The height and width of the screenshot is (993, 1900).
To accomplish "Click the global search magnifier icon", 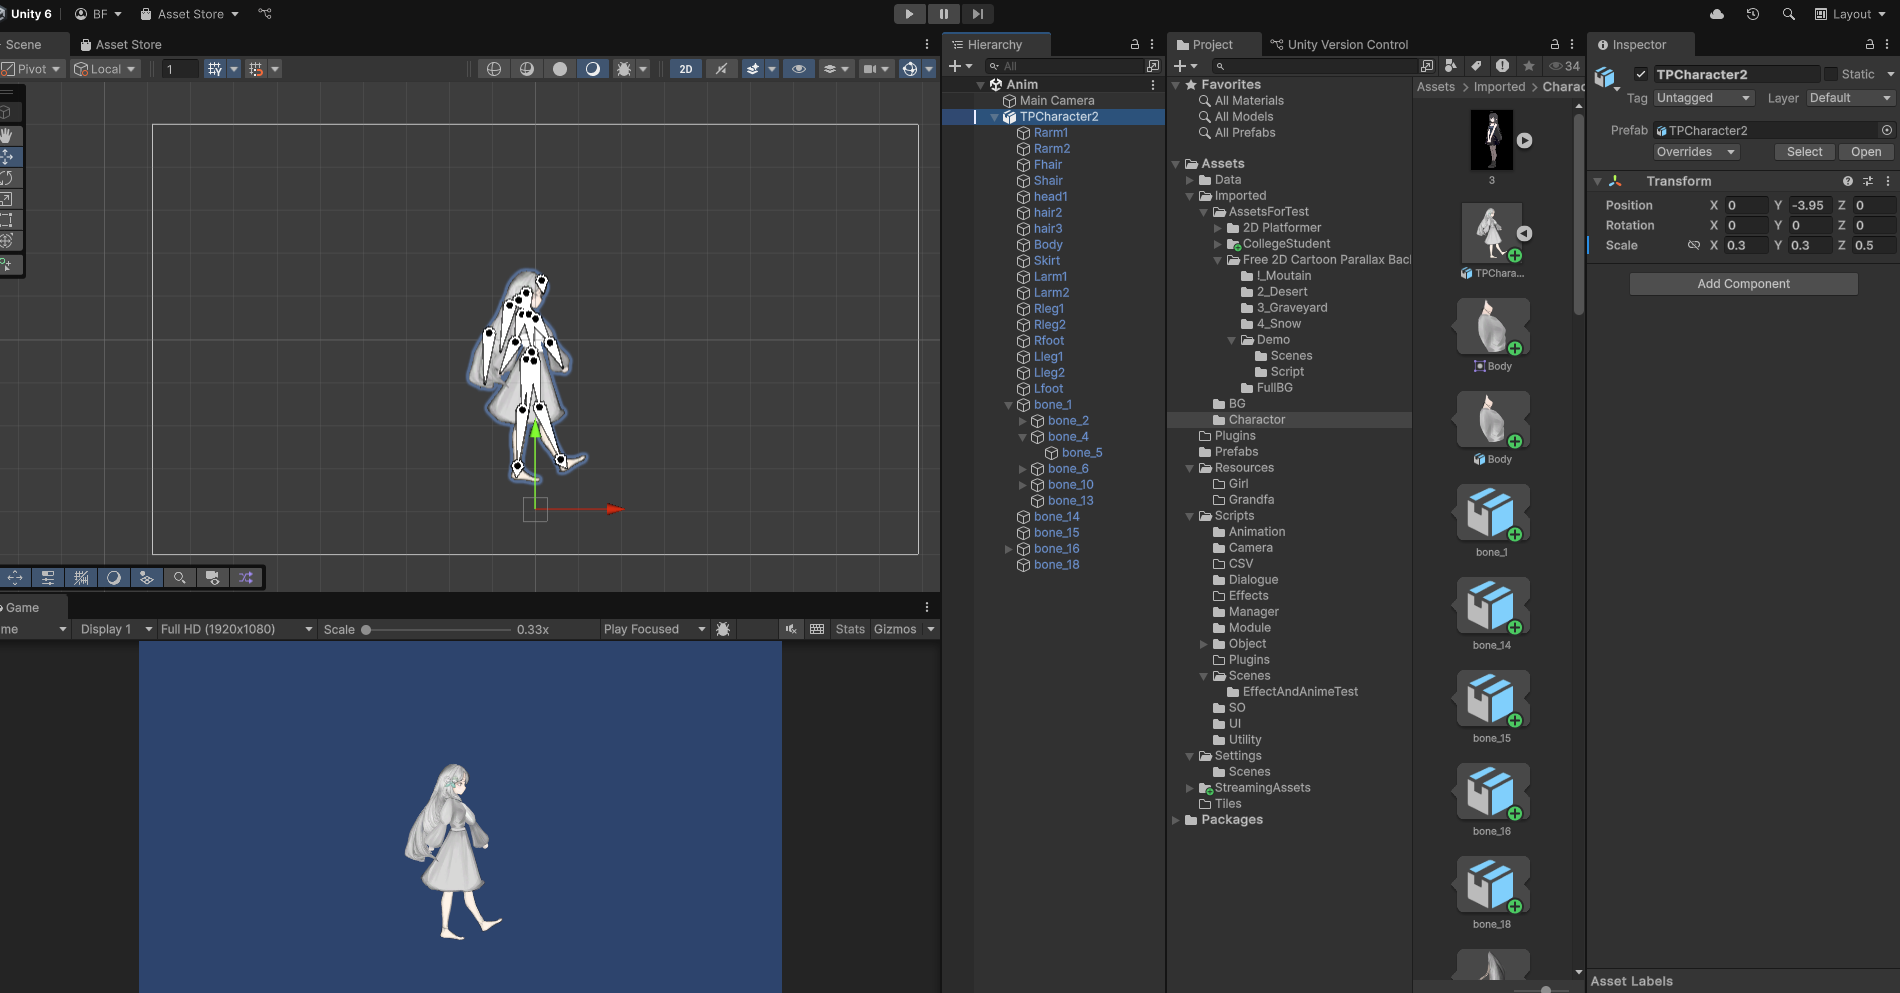I will coord(1788,14).
